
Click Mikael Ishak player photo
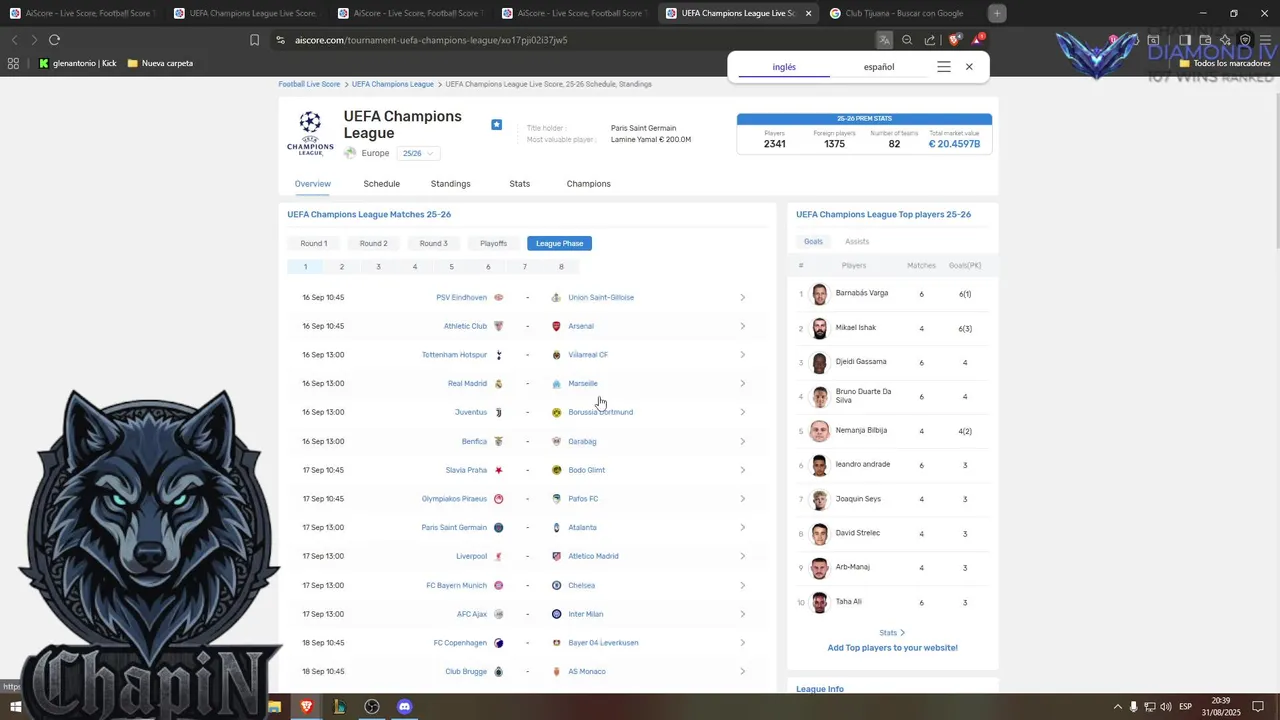[x=820, y=328]
